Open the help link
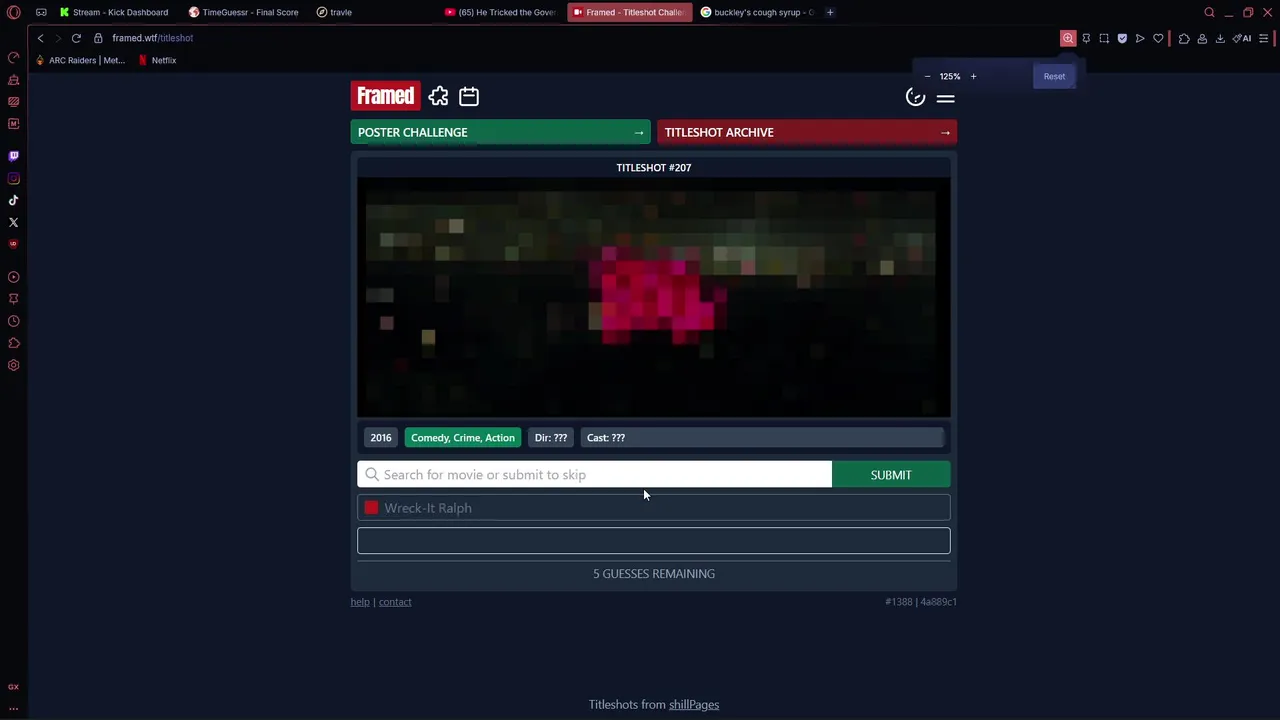This screenshot has width=1280, height=720. point(360,602)
